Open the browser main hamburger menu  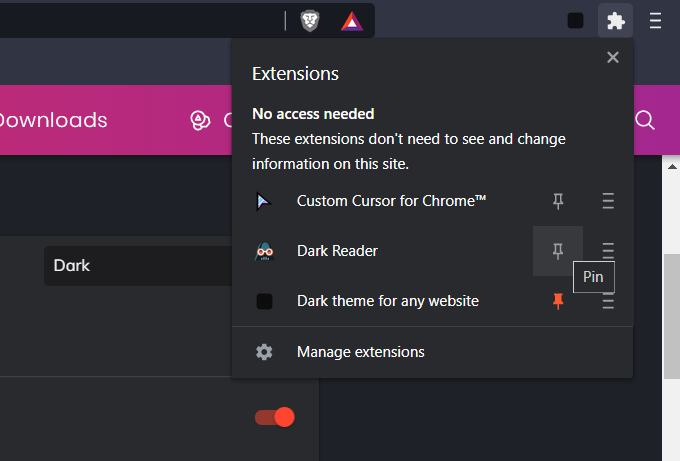(655, 20)
